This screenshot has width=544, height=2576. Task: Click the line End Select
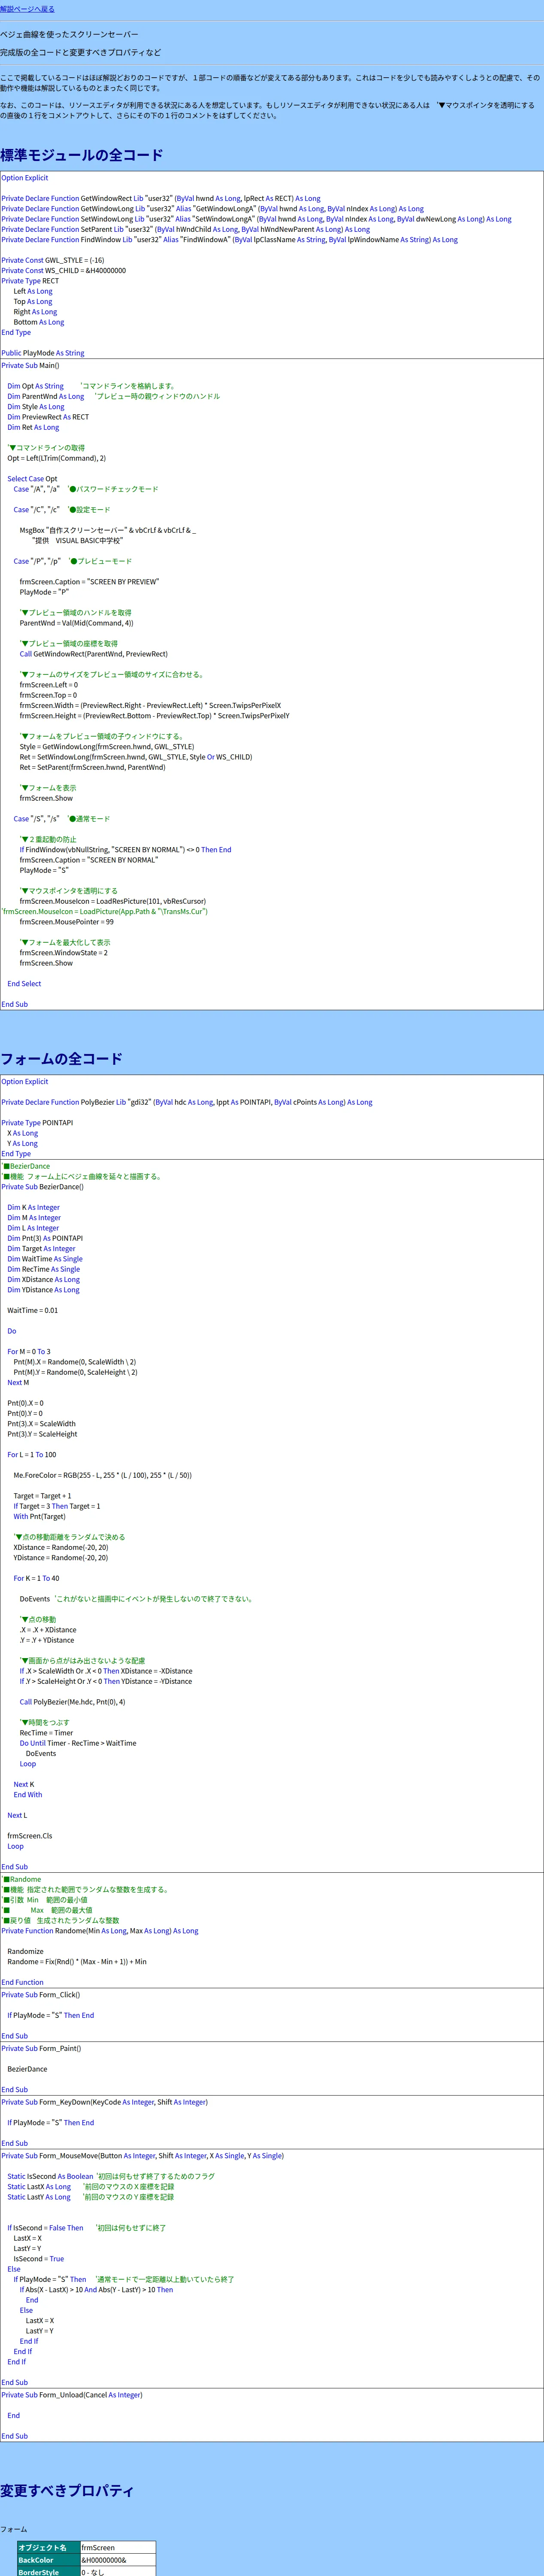click(x=25, y=984)
